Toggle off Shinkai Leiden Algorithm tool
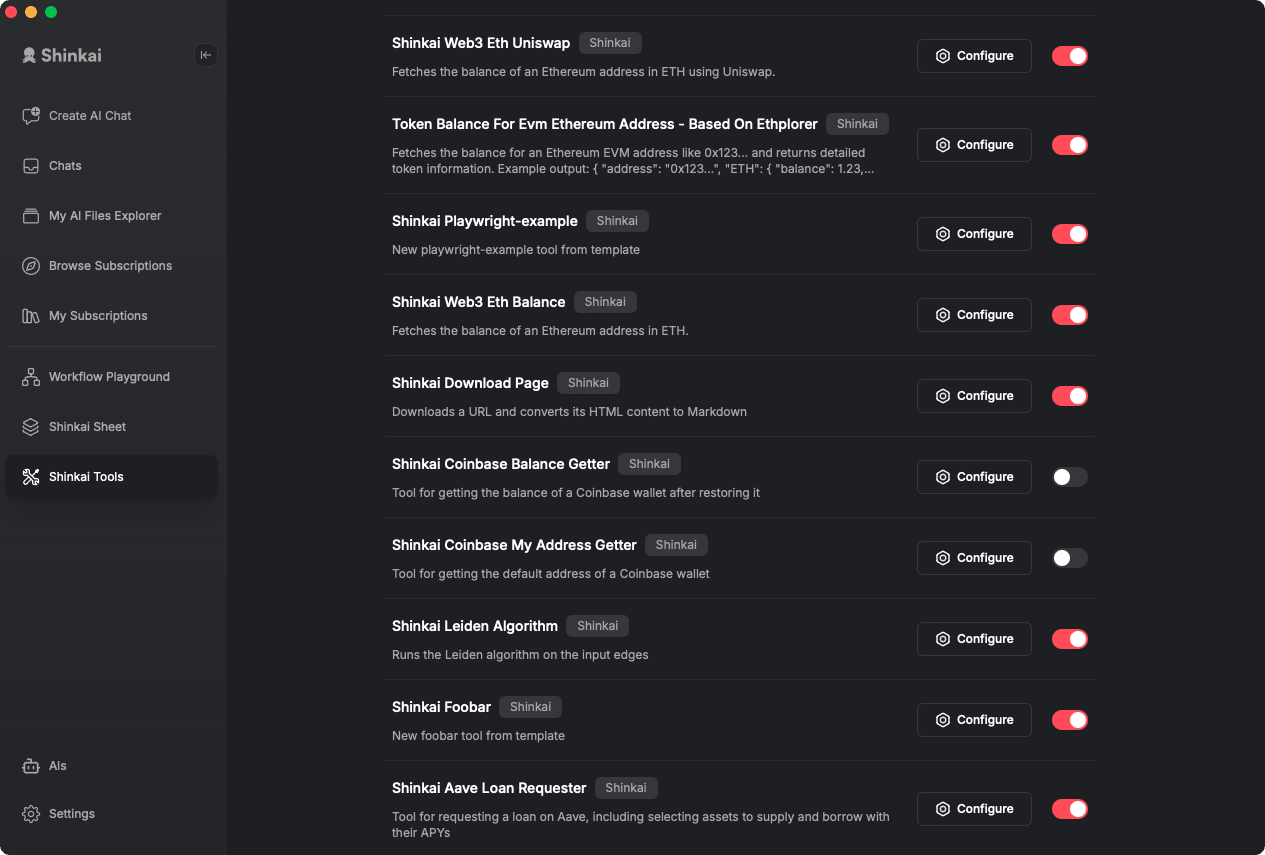 point(1070,639)
